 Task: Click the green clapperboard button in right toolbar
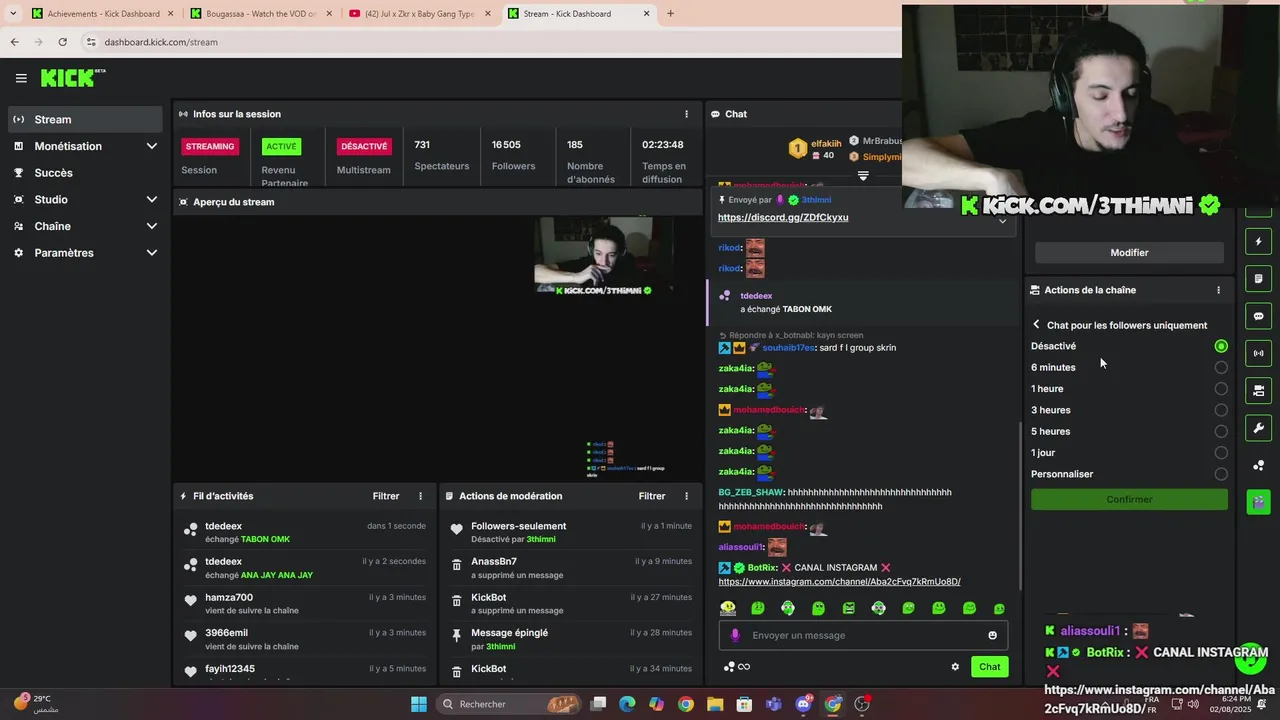click(x=1258, y=502)
